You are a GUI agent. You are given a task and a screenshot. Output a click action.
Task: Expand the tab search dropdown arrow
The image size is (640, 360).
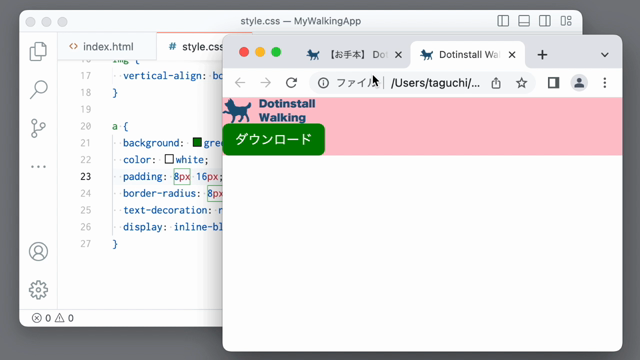coord(604,55)
